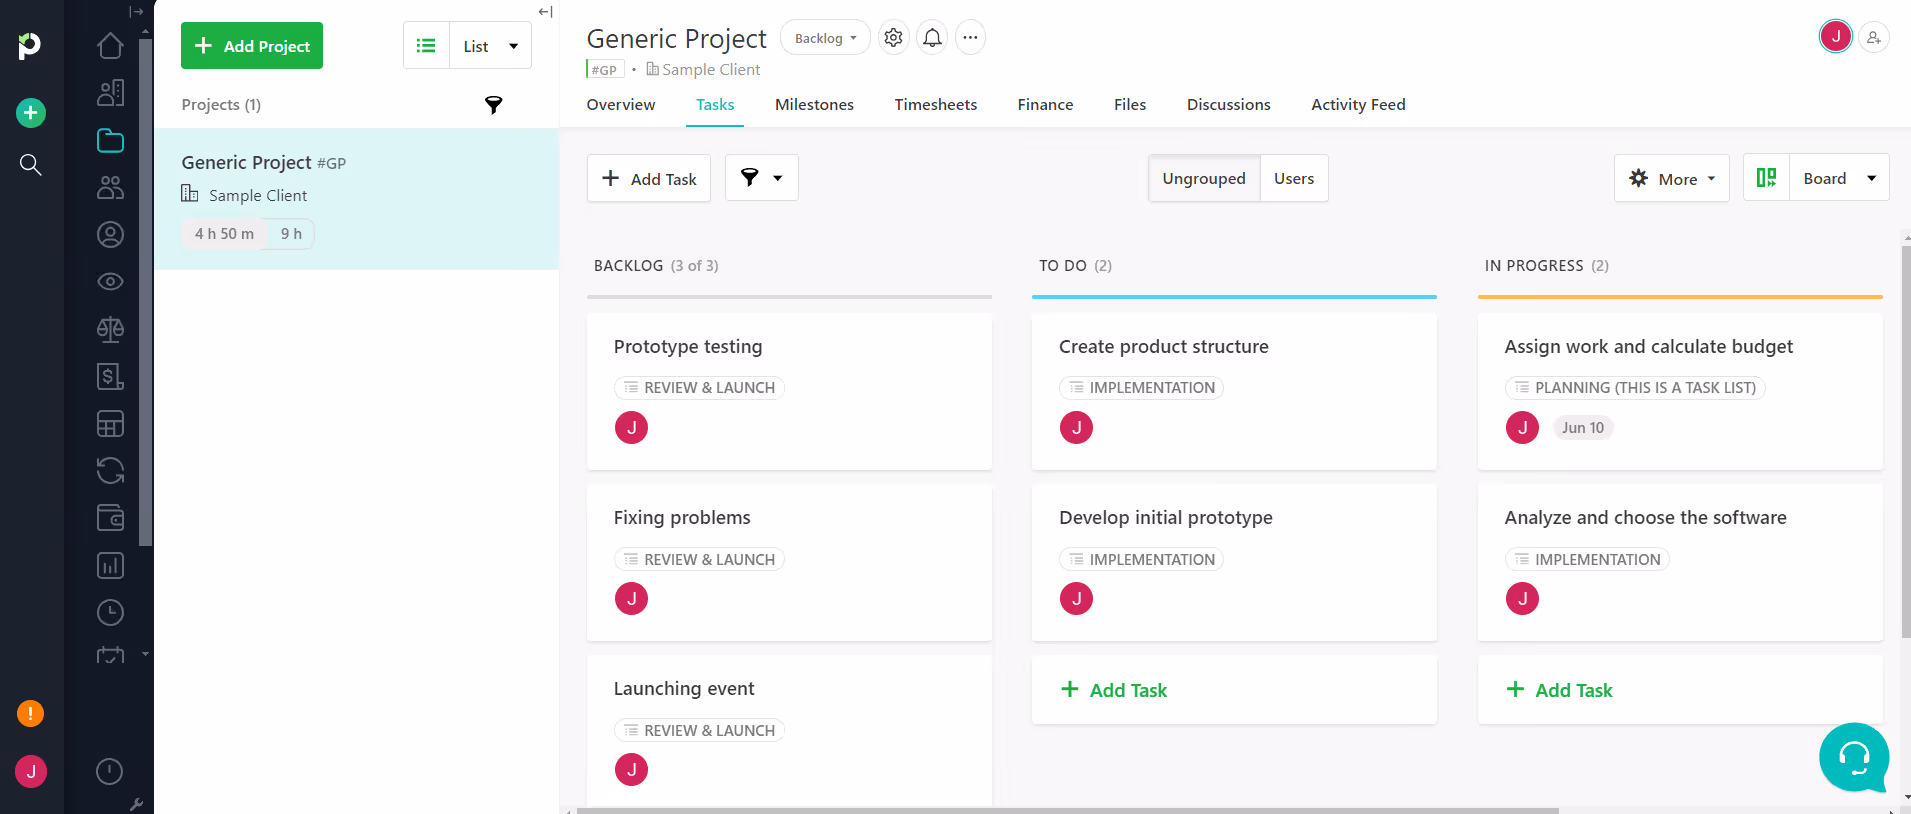Open the user avatar J at bottom left
1911x814 pixels.
[x=31, y=771]
